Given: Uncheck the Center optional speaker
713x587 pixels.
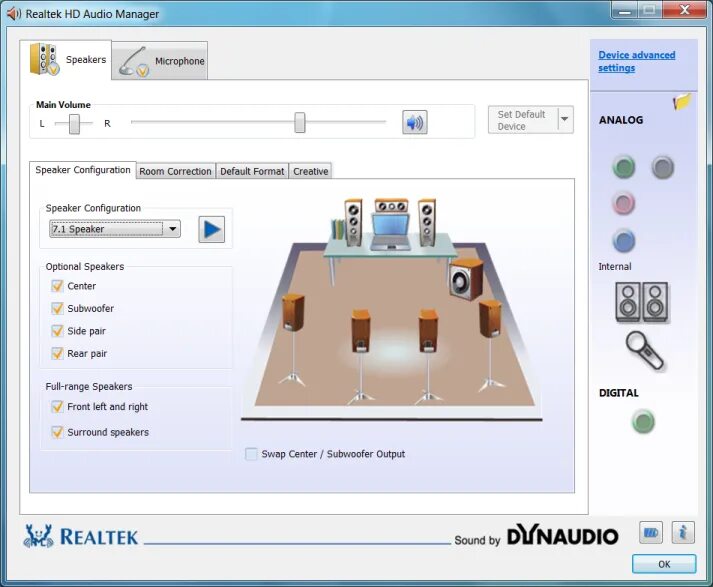Looking at the screenshot, I should (57, 286).
